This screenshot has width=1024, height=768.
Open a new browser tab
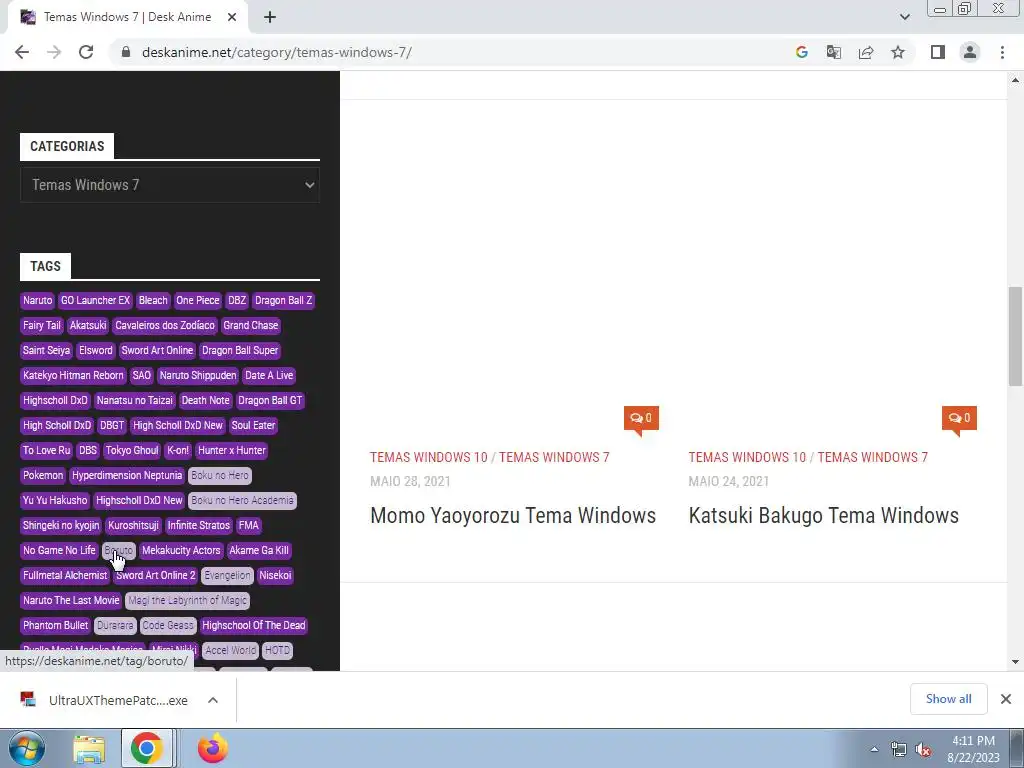coord(270,17)
